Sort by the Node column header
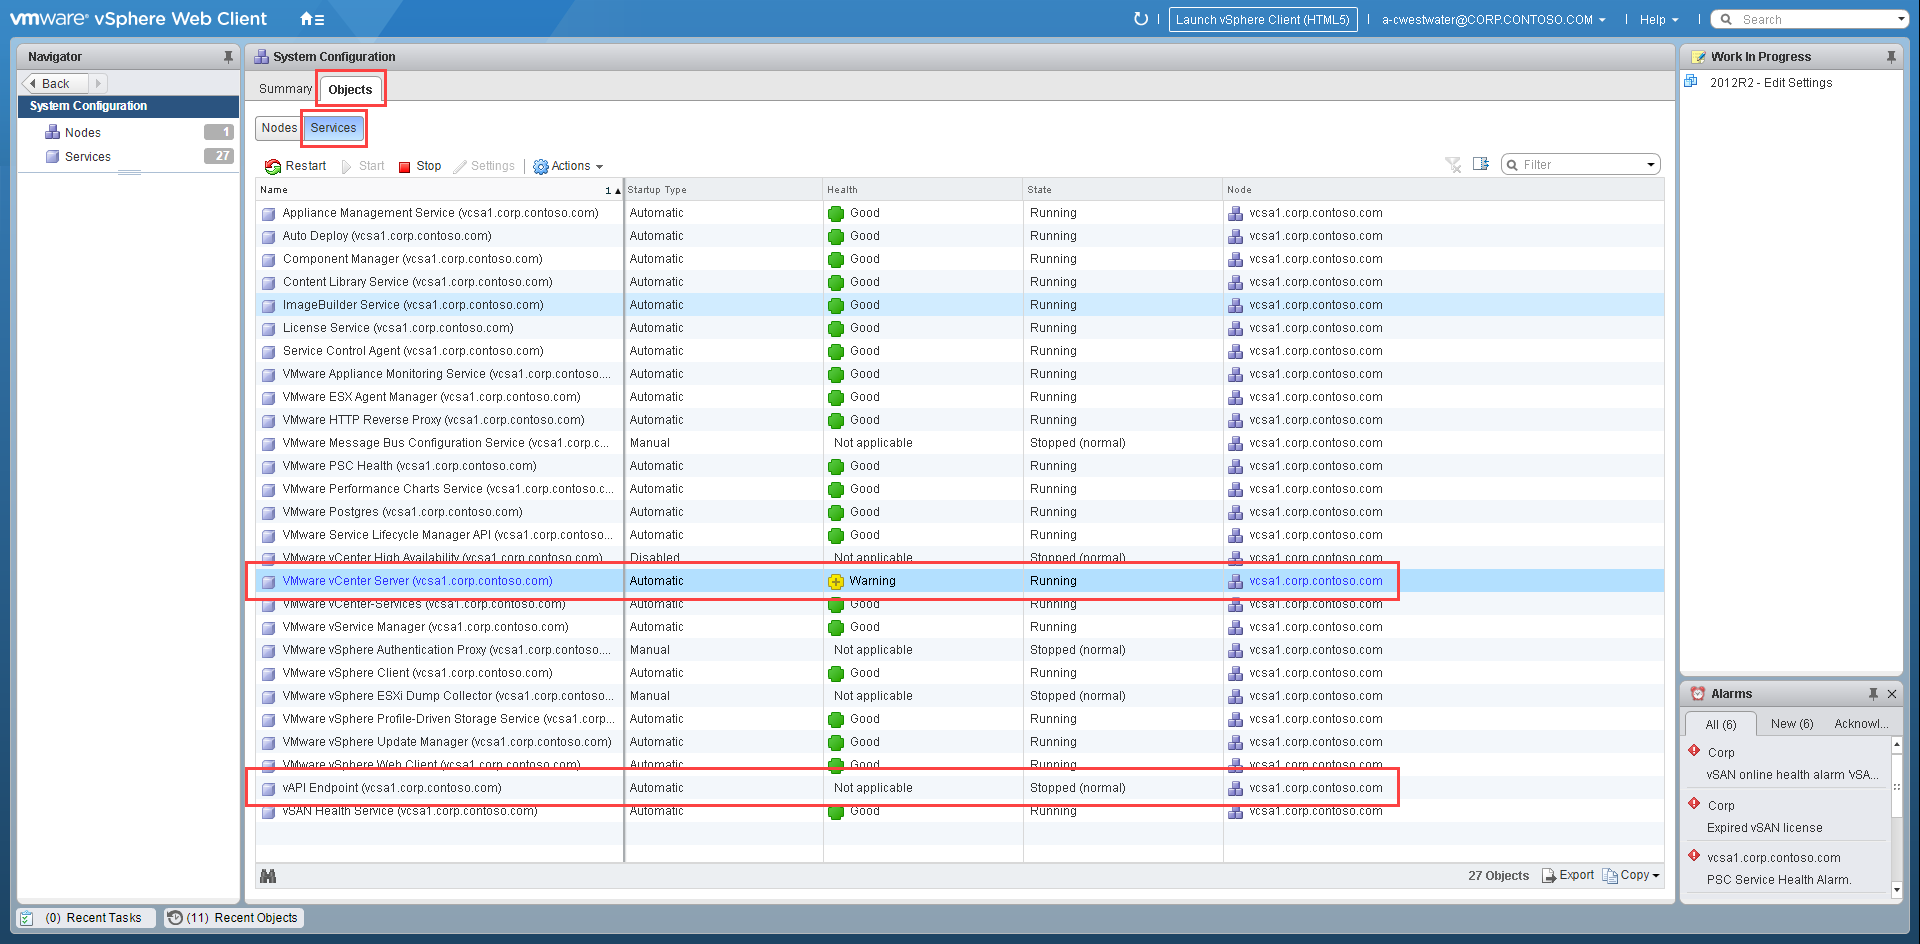This screenshot has width=1920, height=944. (x=1443, y=190)
